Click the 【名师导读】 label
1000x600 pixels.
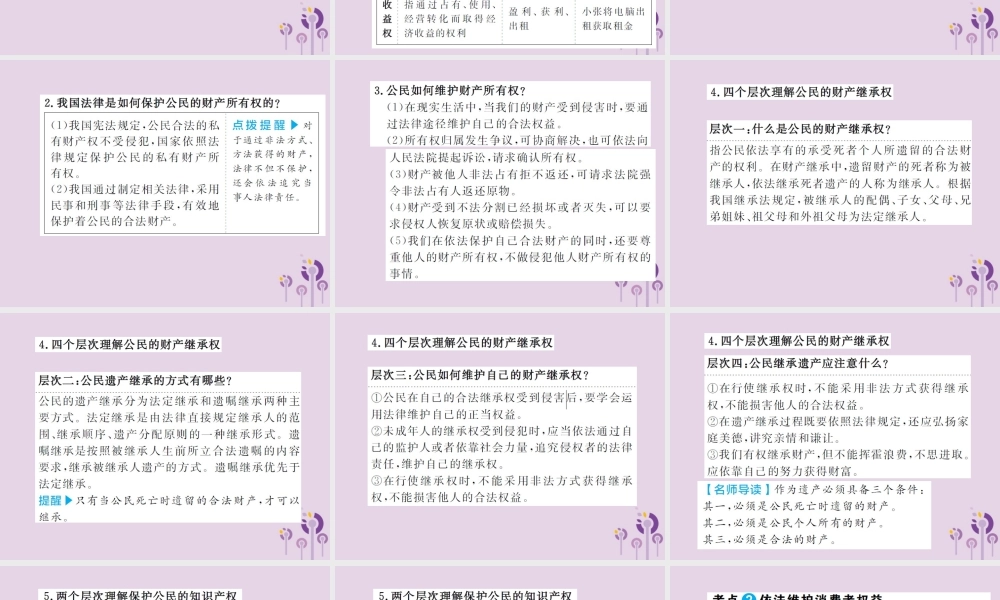pos(737,489)
